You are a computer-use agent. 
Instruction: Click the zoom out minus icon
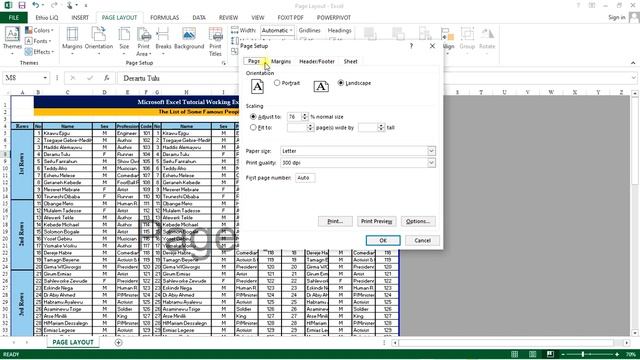click(x=563, y=354)
